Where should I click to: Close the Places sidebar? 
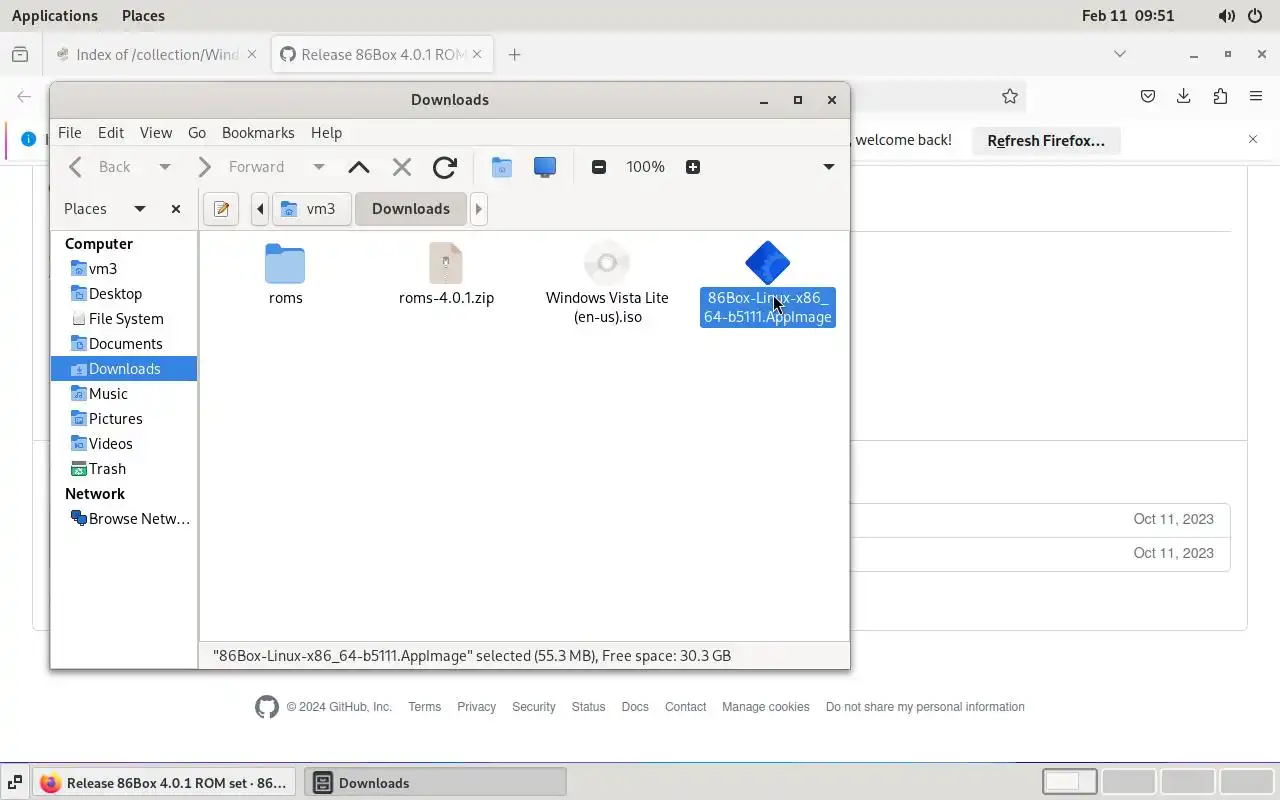tap(176, 209)
